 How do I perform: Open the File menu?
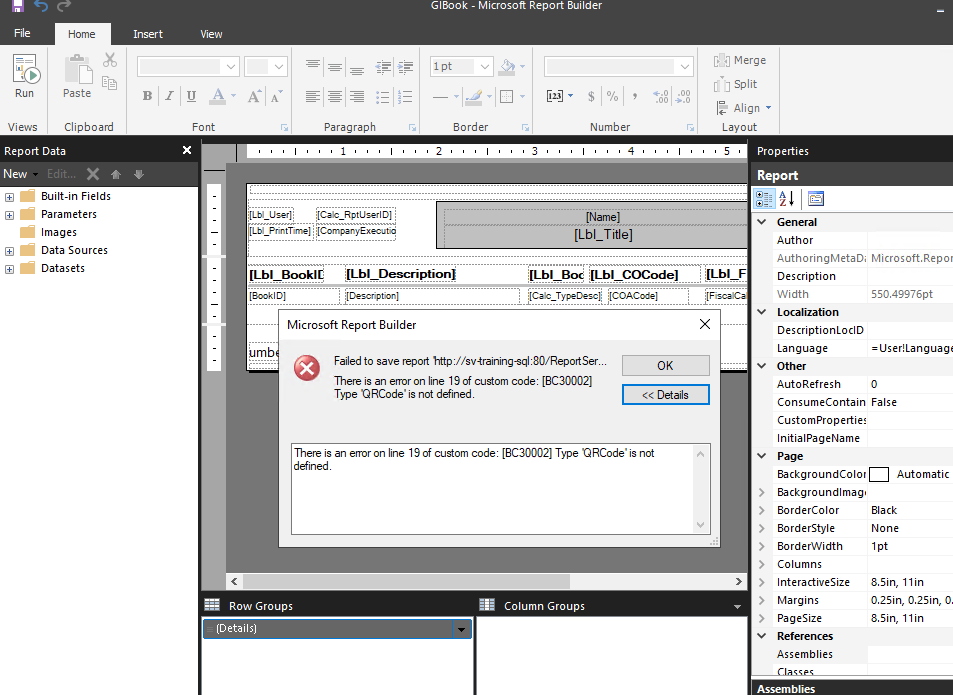(22, 34)
